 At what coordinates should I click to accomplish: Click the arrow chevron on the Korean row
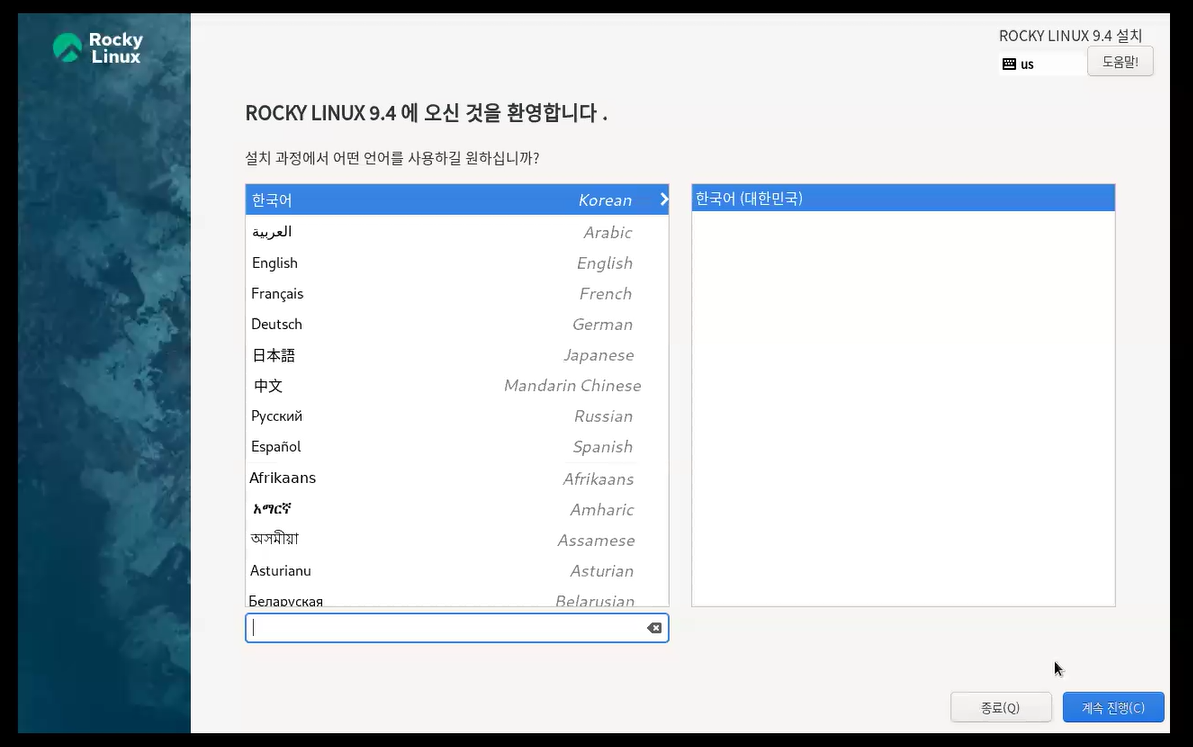pyautogui.click(x=663, y=199)
